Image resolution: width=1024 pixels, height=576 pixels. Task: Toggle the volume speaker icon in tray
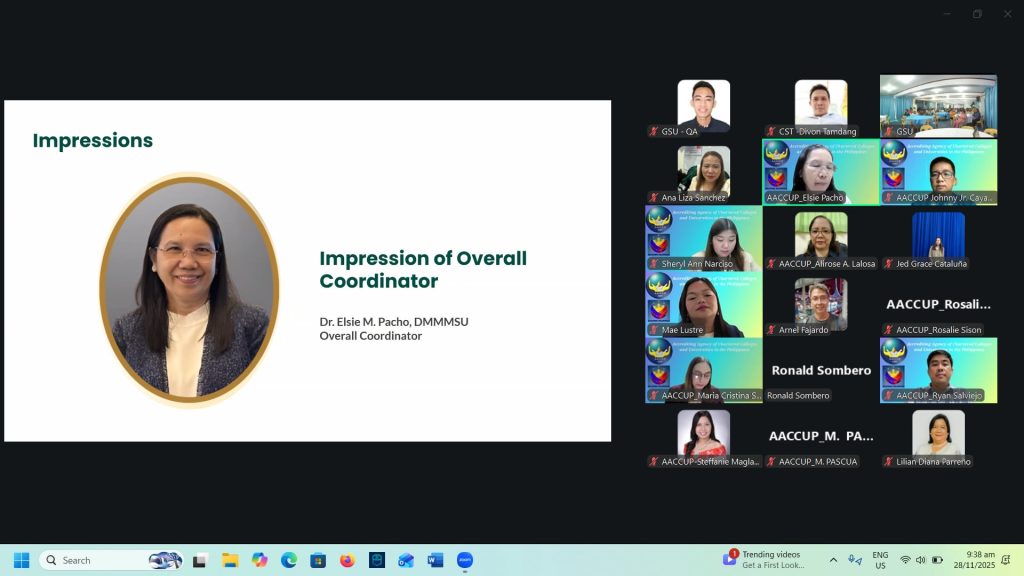point(920,560)
